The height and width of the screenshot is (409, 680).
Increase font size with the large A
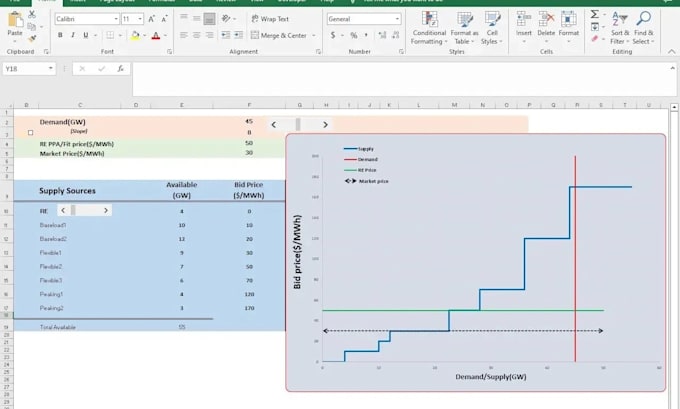[151, 19]
